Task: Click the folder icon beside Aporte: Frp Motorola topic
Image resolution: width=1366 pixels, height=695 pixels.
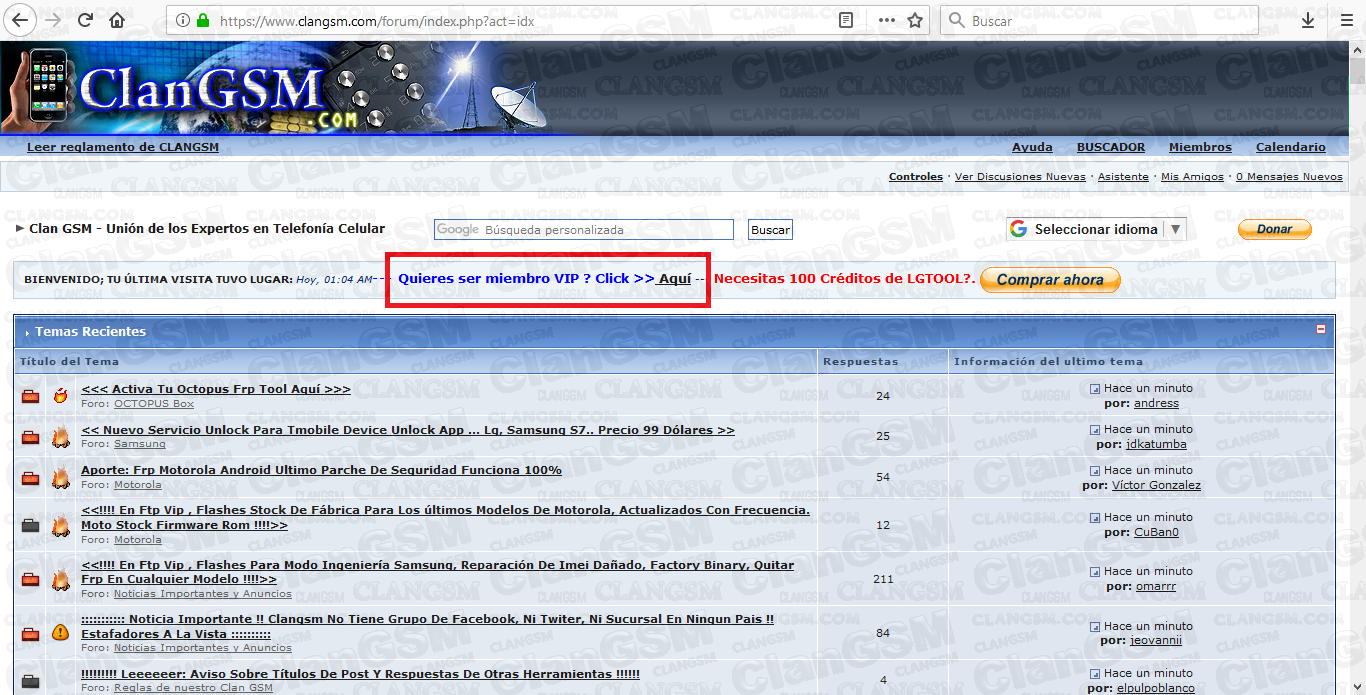Action: [31, 477]
